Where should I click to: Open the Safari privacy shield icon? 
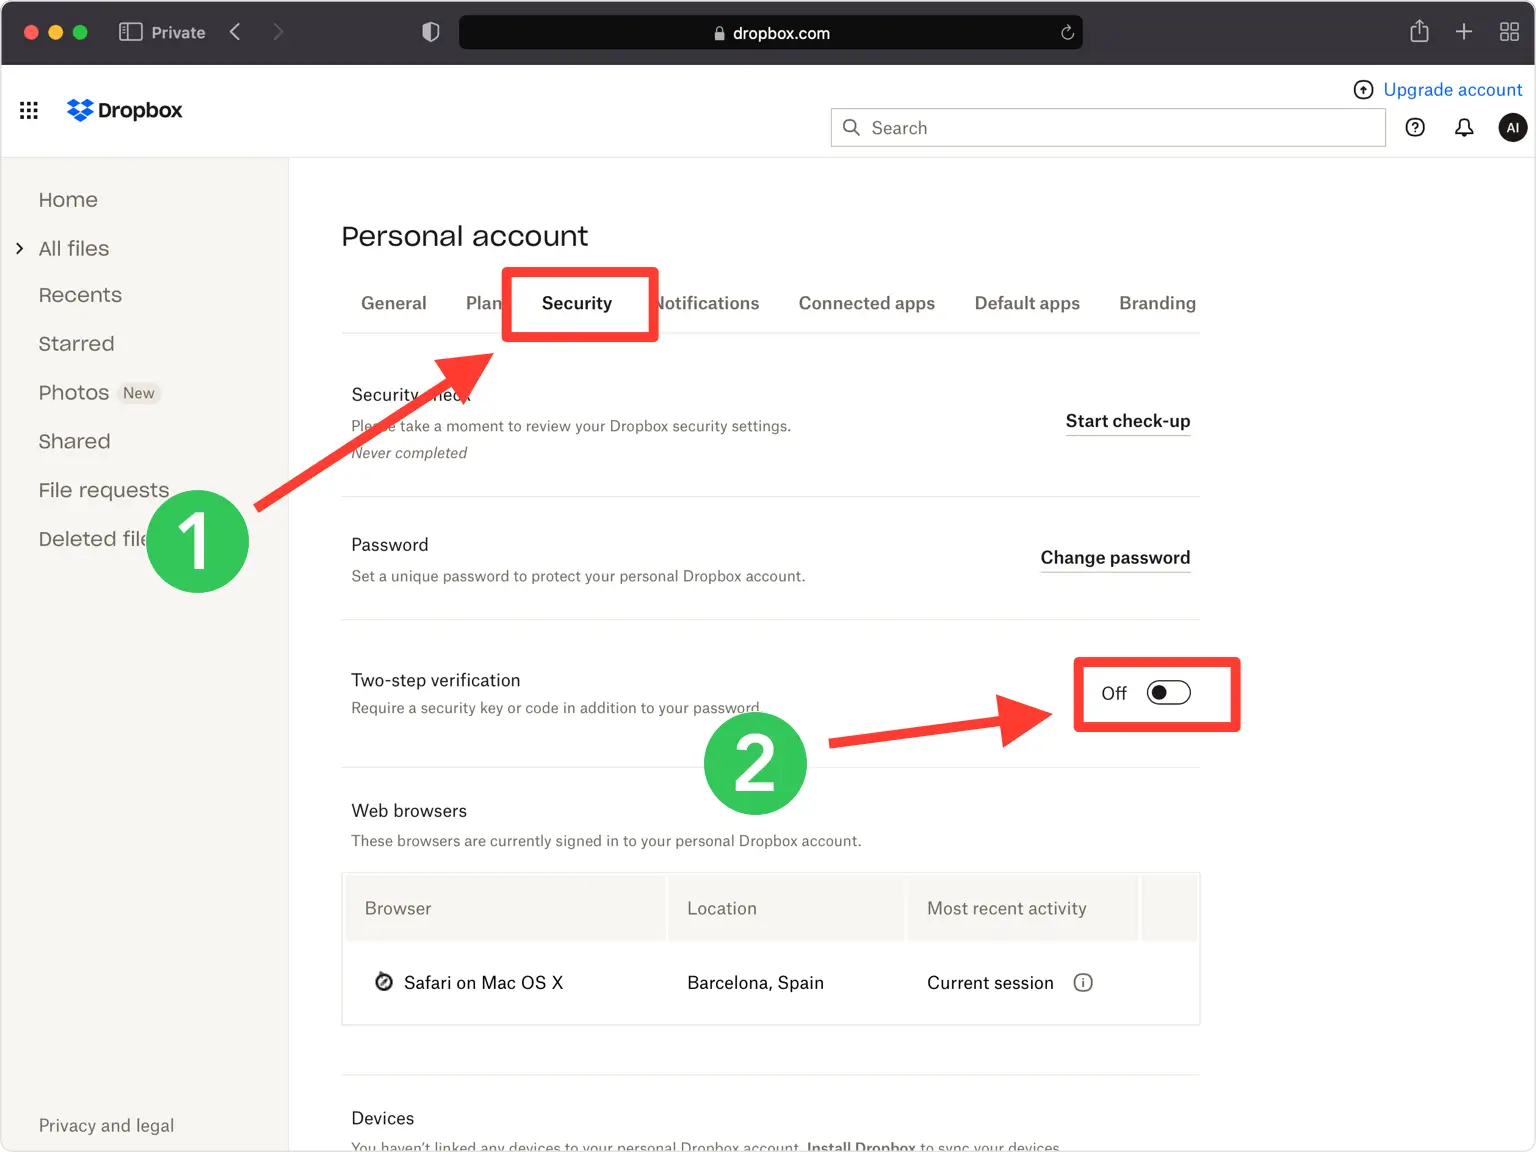(x=431, y=32)
